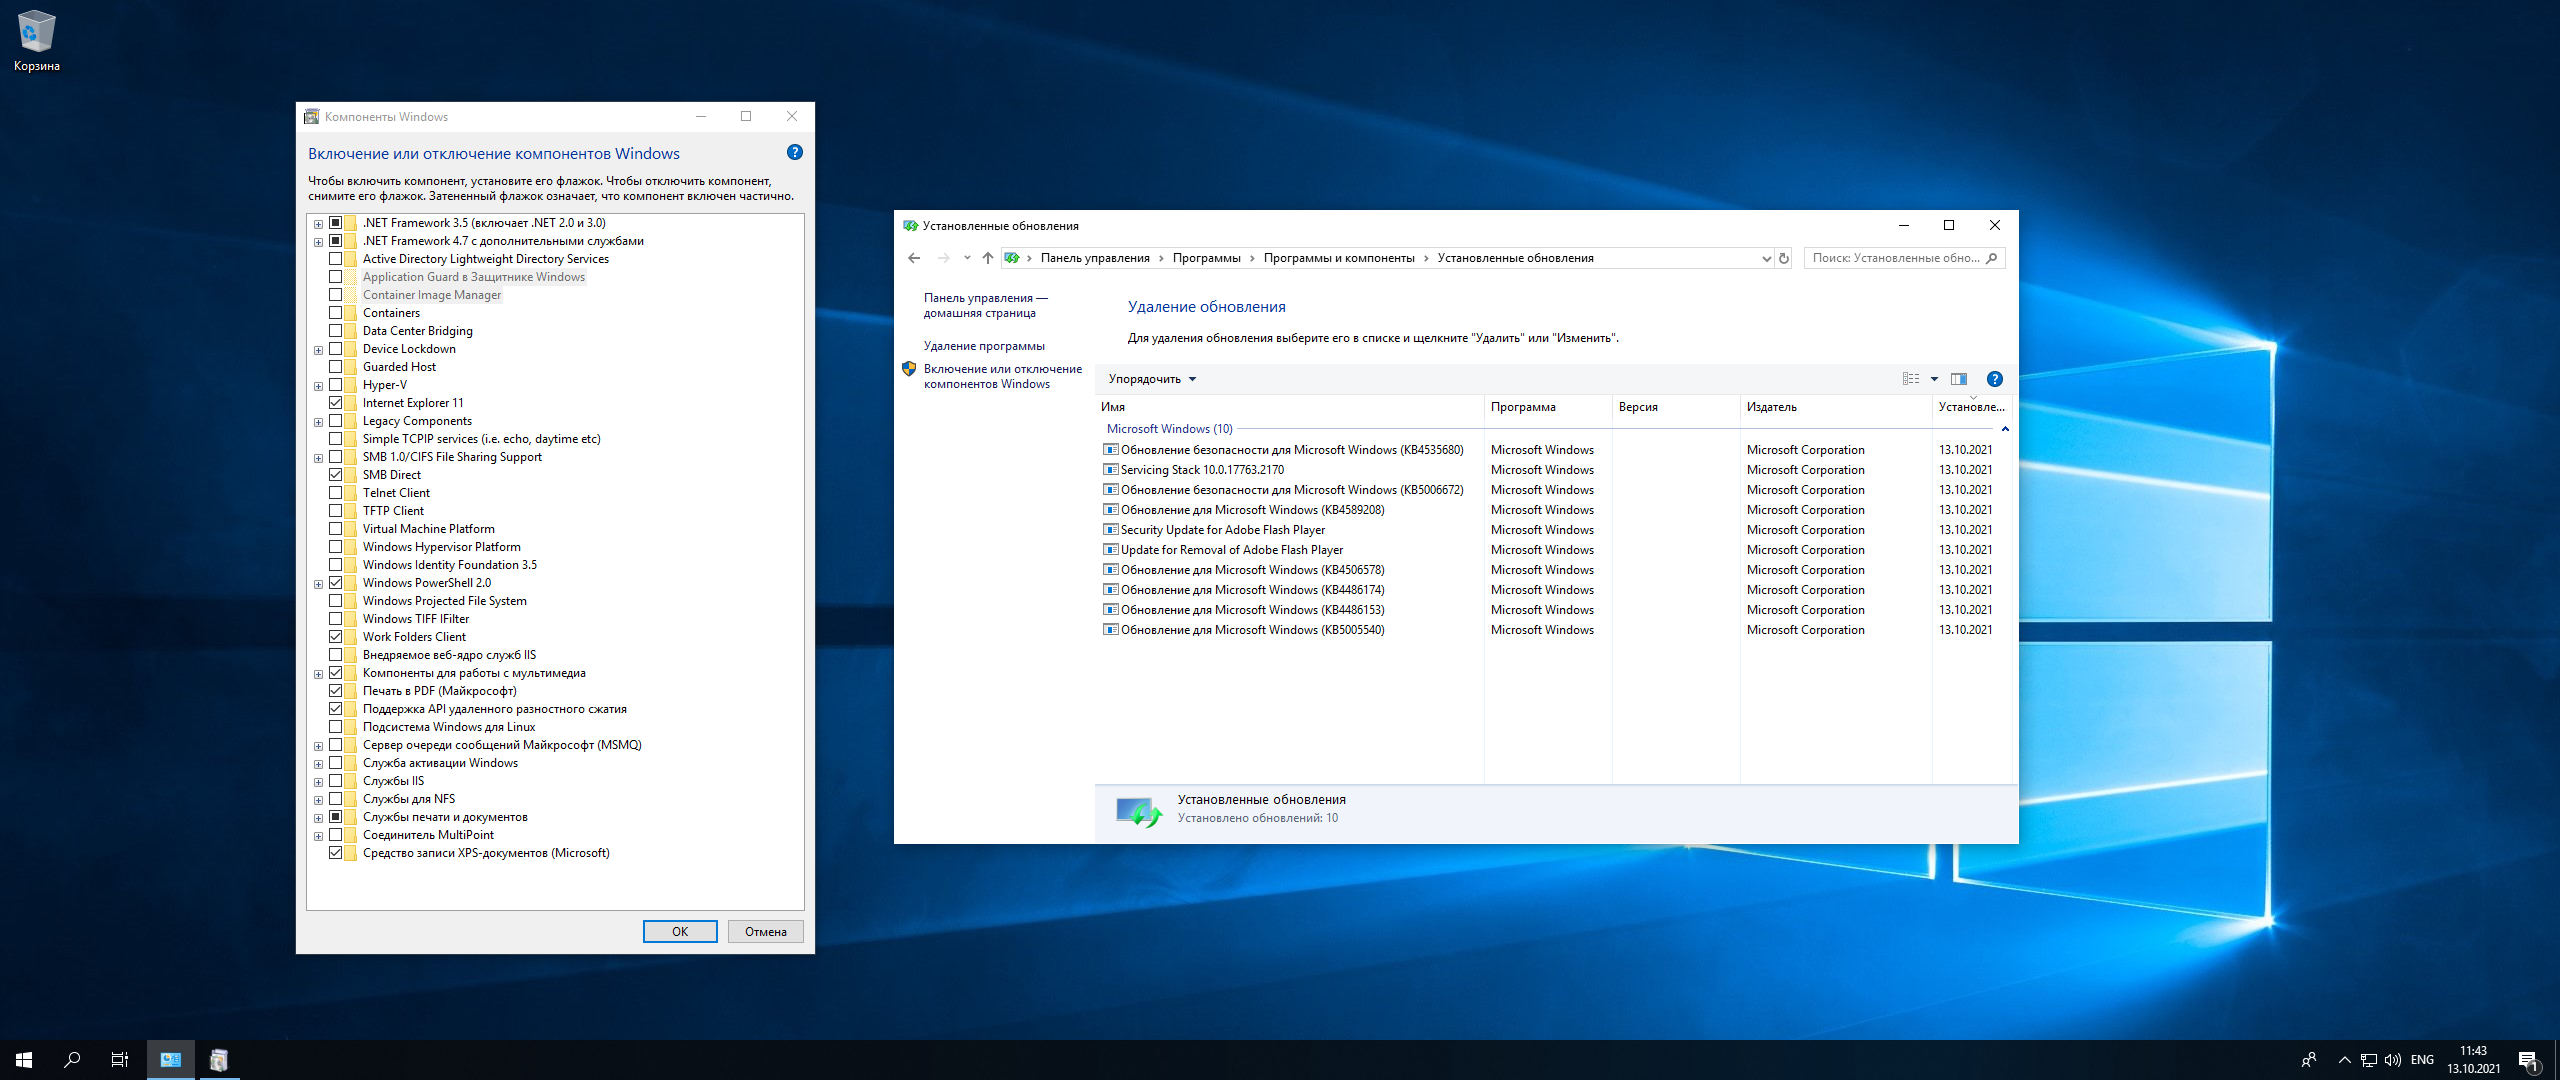The image size is (2560, 1080).
Task: Uncheck the Work Folders Client checkbox
Action: (336, 637)
